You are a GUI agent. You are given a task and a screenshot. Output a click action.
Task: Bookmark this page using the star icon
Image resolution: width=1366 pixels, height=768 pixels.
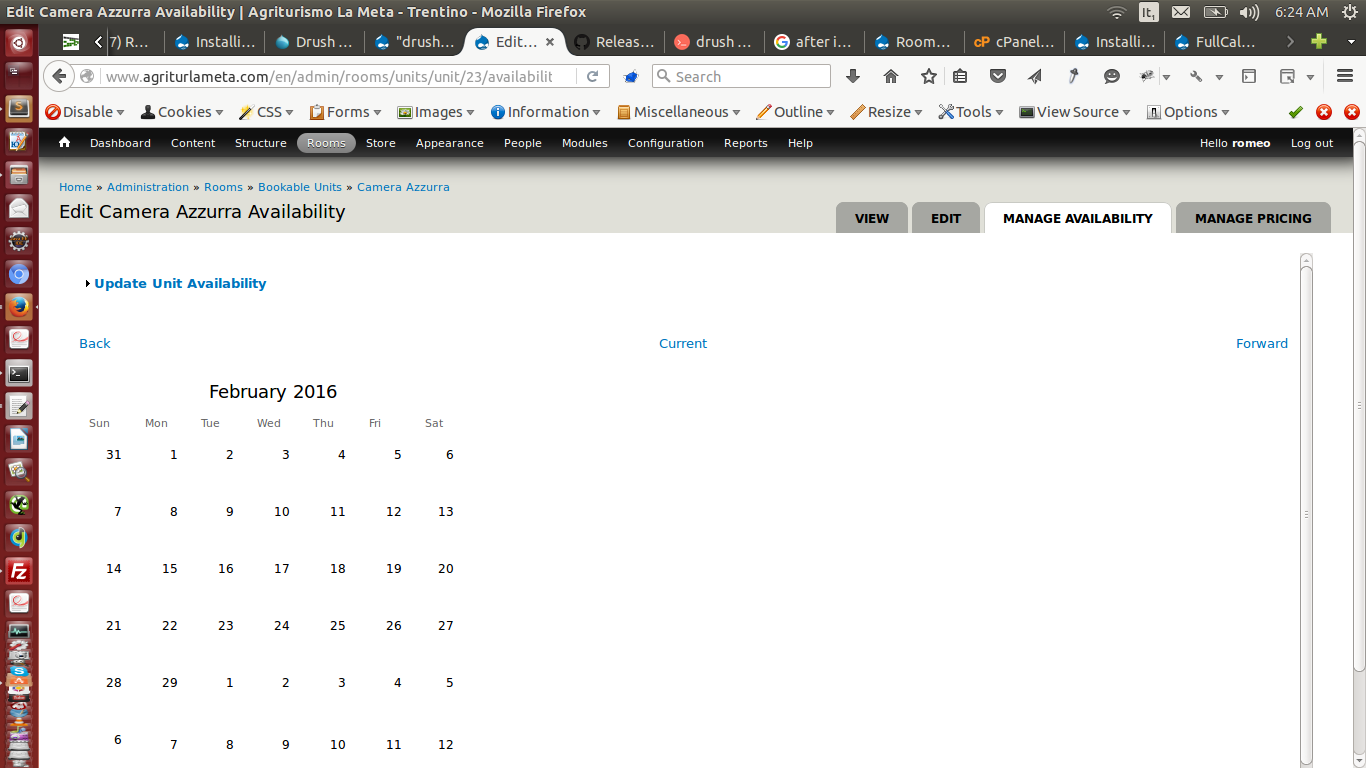pos(928,76)
